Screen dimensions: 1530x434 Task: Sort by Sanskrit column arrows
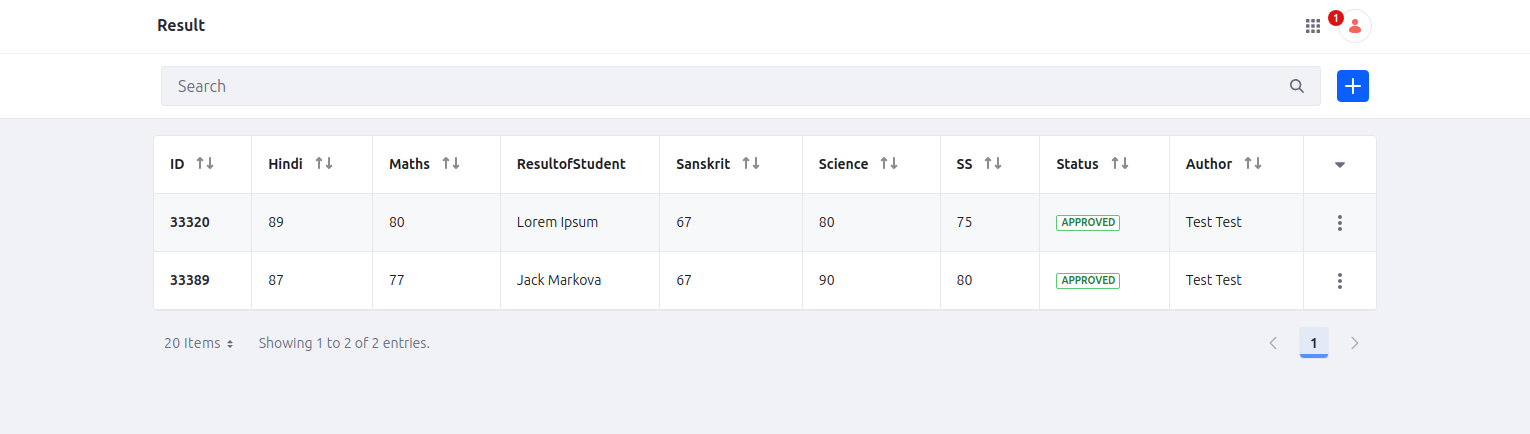click(751, 164)
